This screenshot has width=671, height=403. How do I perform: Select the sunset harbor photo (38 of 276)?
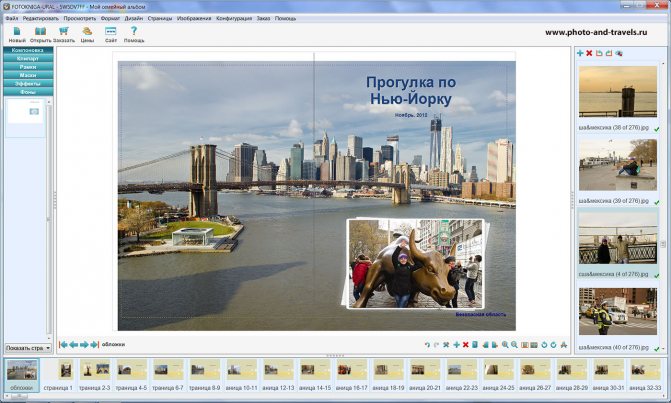[618, 91]
